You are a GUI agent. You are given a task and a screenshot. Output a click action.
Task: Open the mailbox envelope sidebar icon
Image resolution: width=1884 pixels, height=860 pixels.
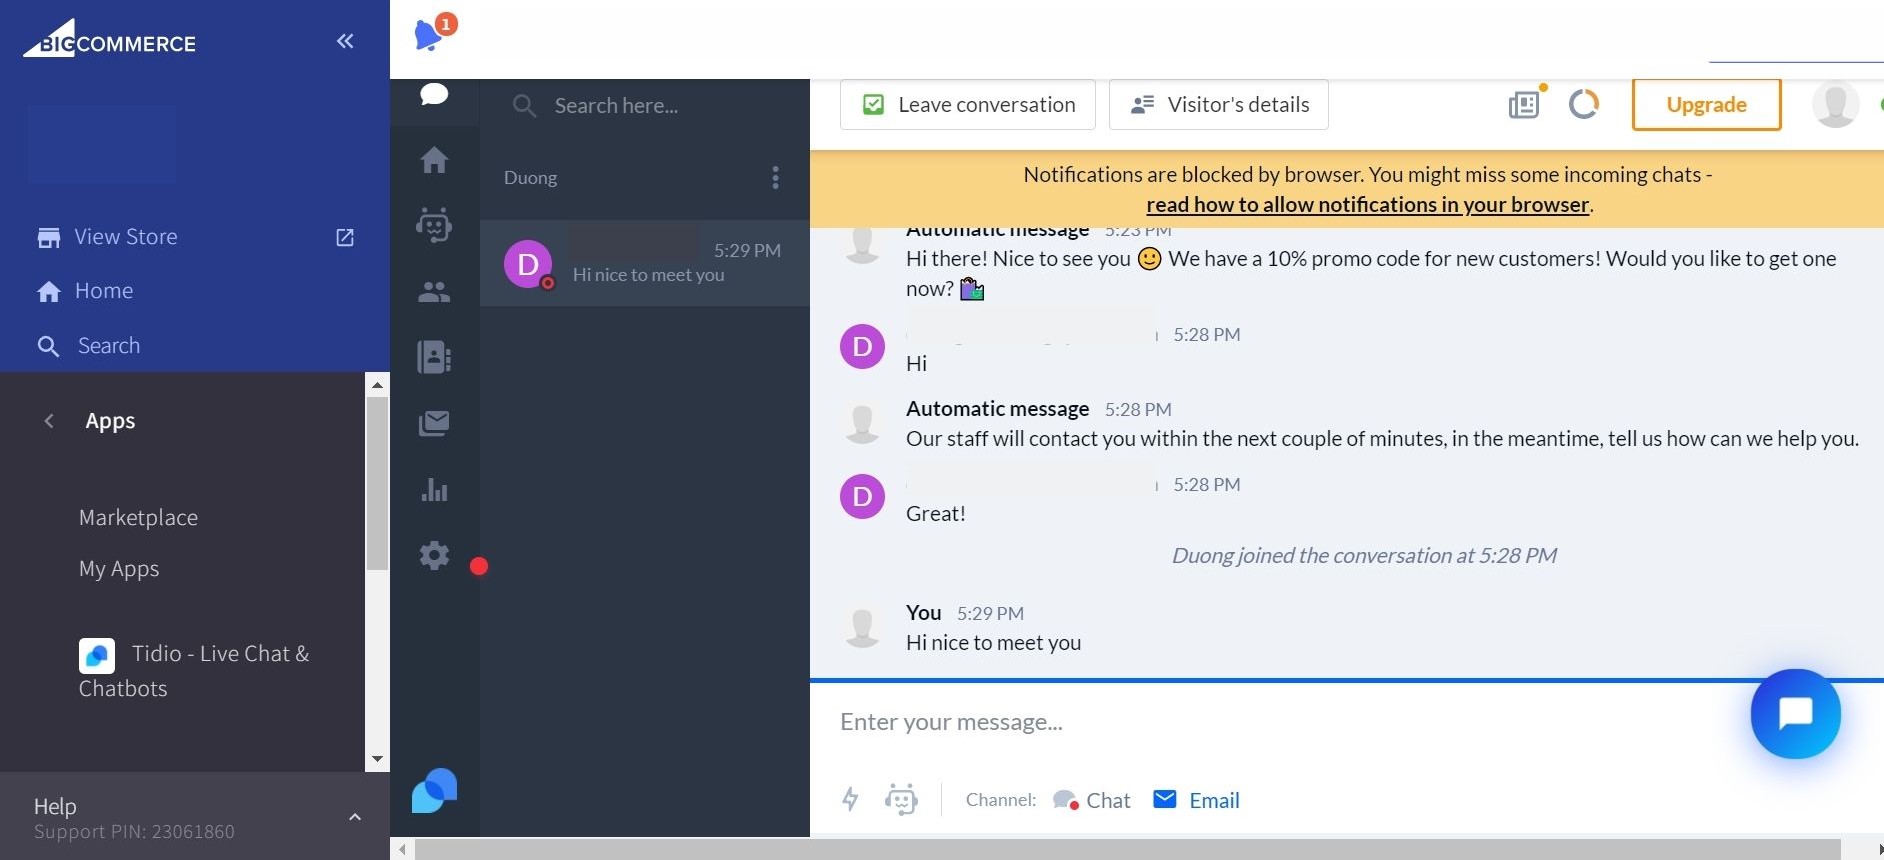[x=434, y=423]
